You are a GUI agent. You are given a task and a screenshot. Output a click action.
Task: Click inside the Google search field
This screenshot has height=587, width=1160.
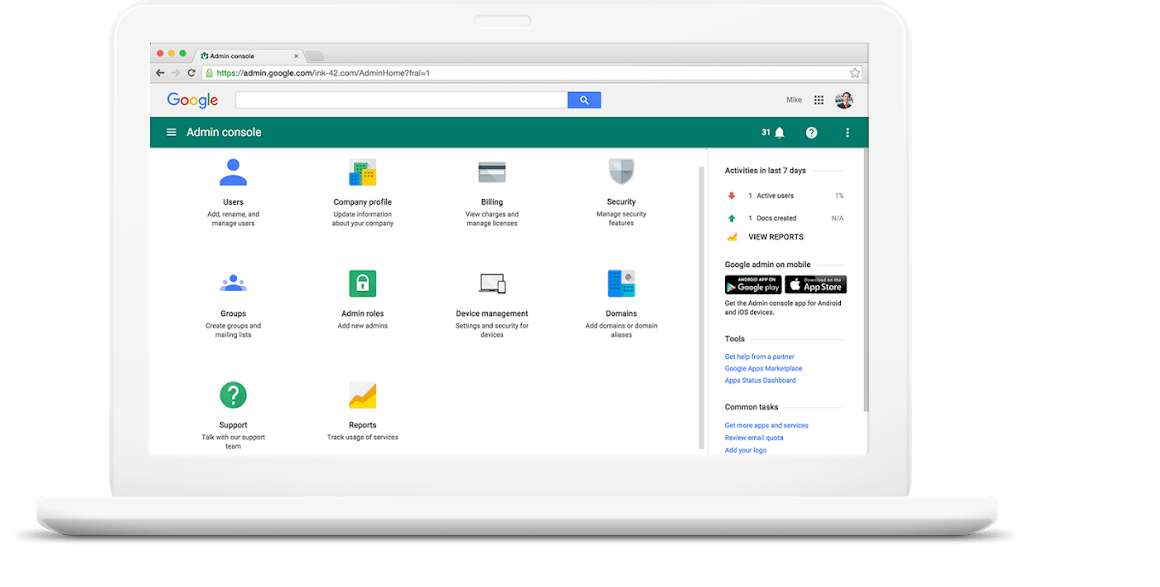[400, 100]
